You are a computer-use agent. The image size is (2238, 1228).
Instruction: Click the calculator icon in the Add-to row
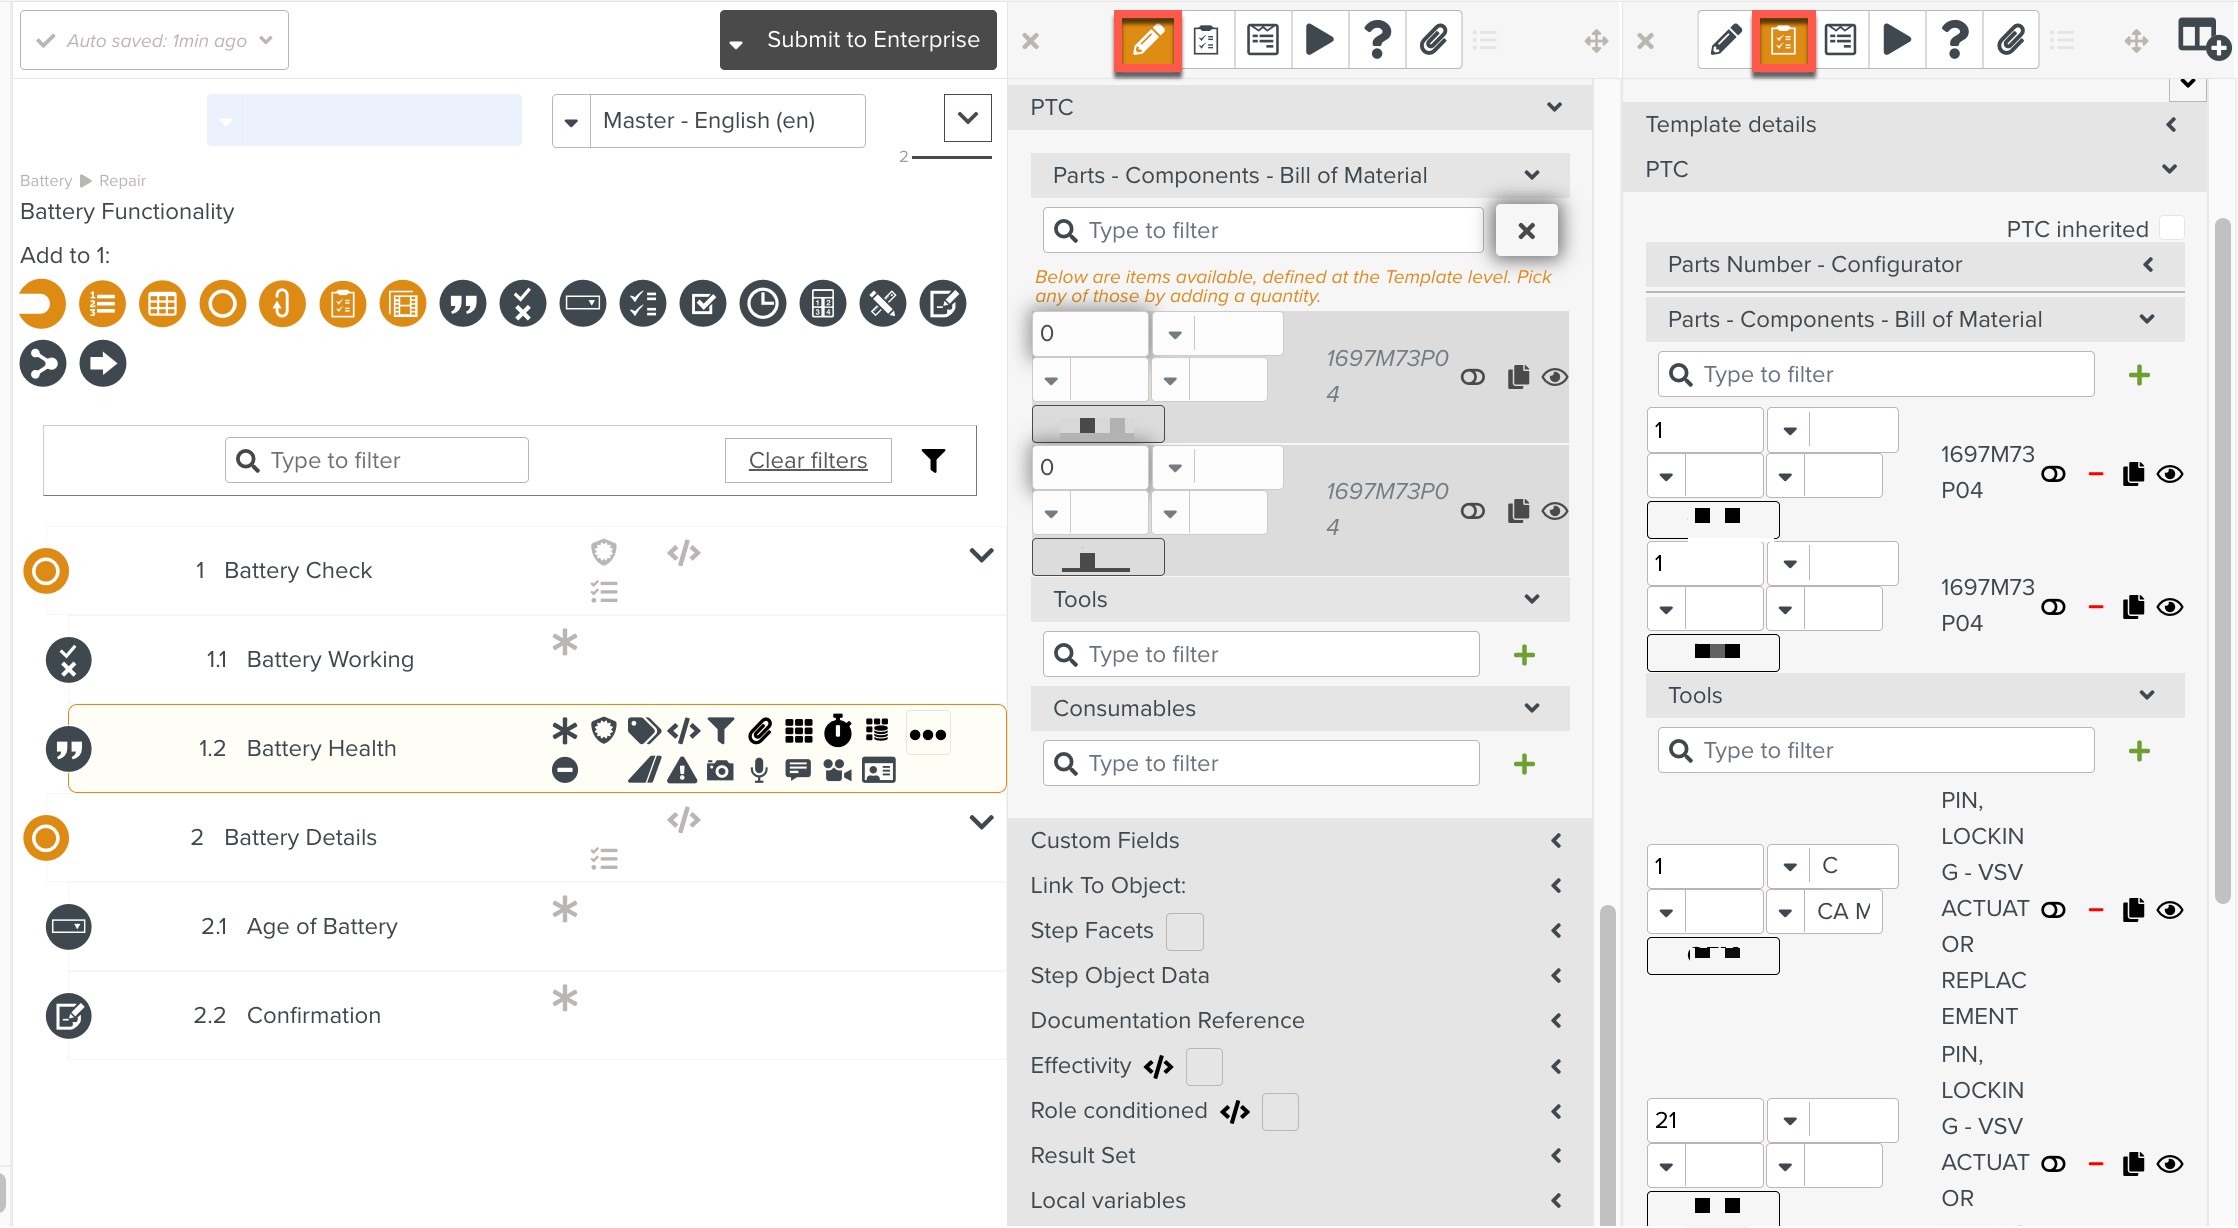click(823, 303)
